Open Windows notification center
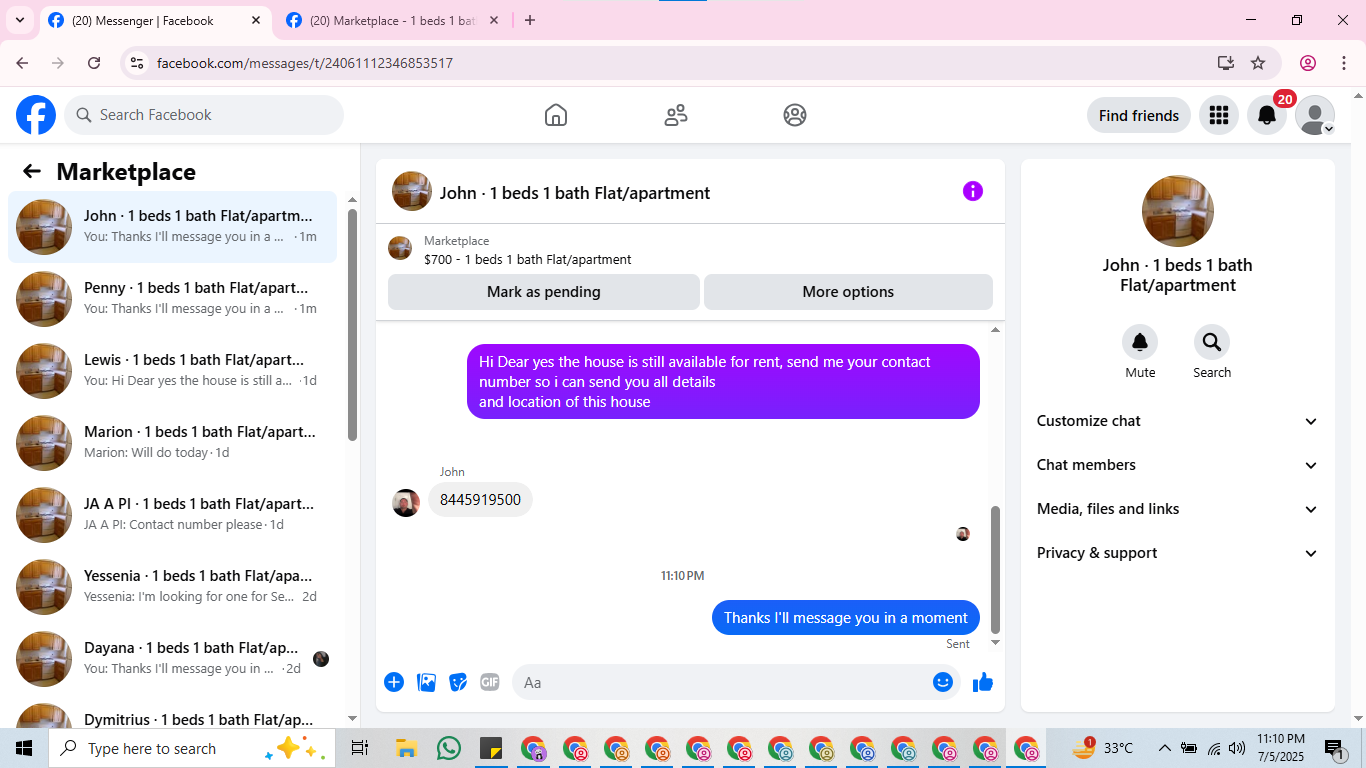 tap(1335, 748)
